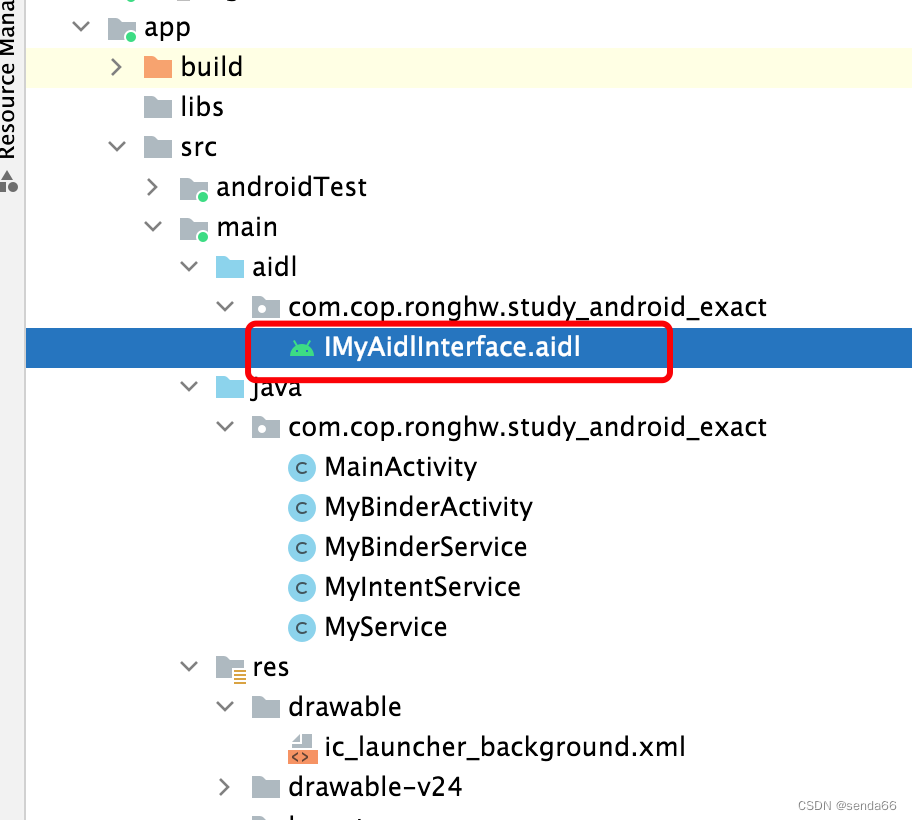Expand the androidTest folder
912x820 pixels.
tap(152, 187)
